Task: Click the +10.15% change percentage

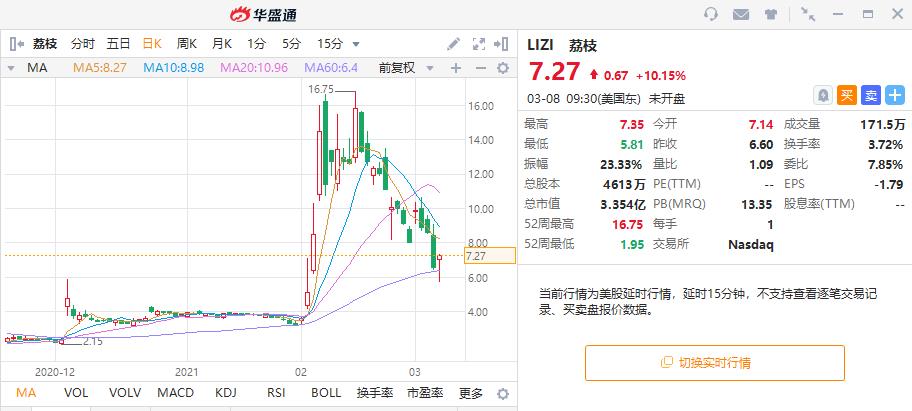Action: 660,76
